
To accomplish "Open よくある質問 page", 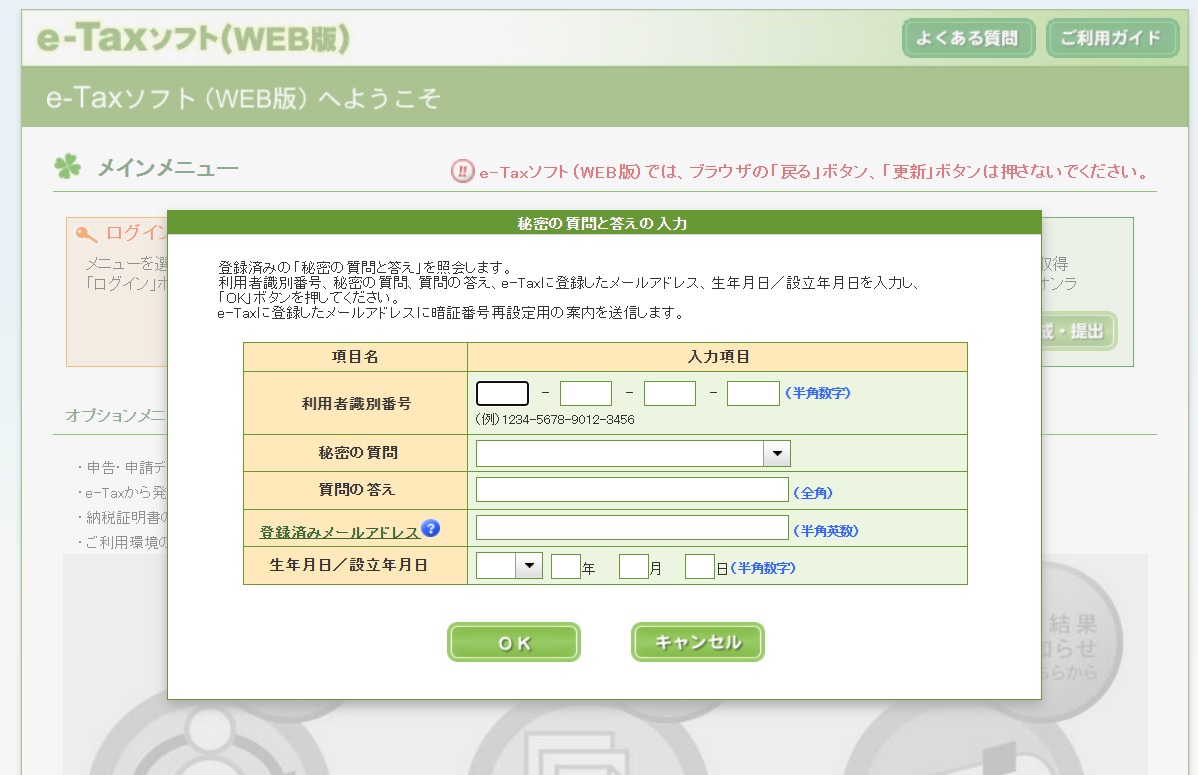I will (x=968, y=37).
